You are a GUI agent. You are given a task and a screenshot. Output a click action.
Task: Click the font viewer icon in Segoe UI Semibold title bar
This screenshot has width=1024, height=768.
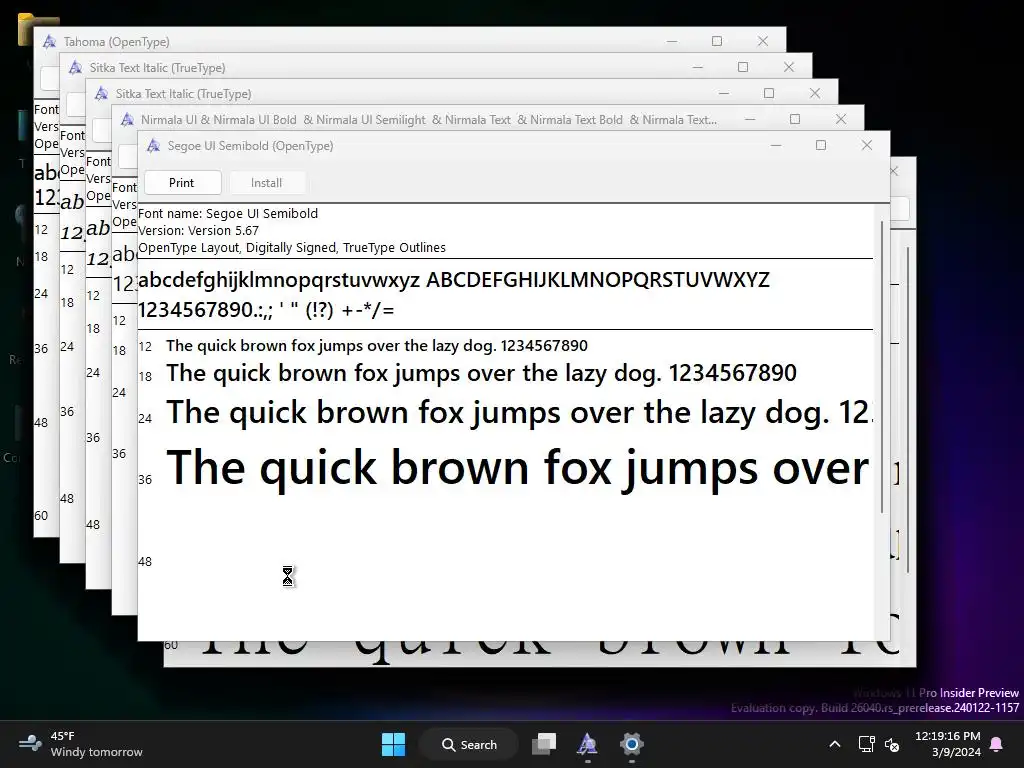(153, 146)
